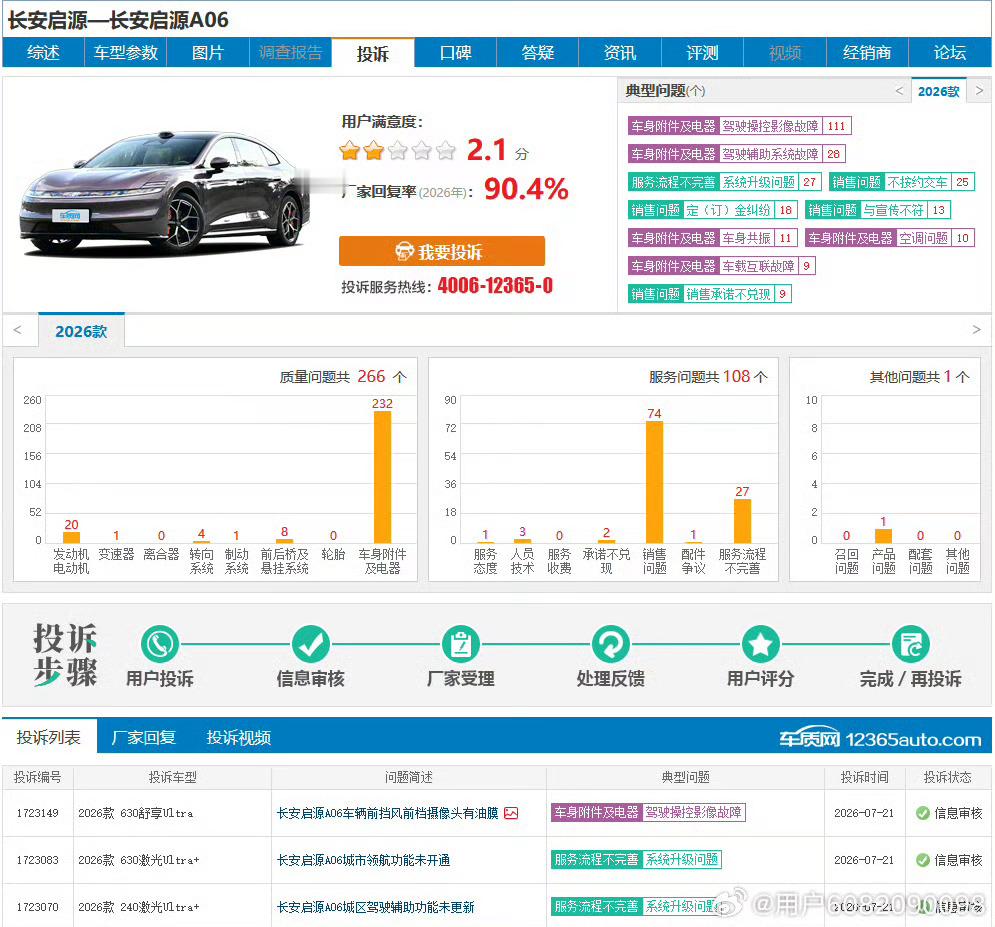995x927 pixels.
Task: Select 2026款 tab above the charts
Action: 81,331
